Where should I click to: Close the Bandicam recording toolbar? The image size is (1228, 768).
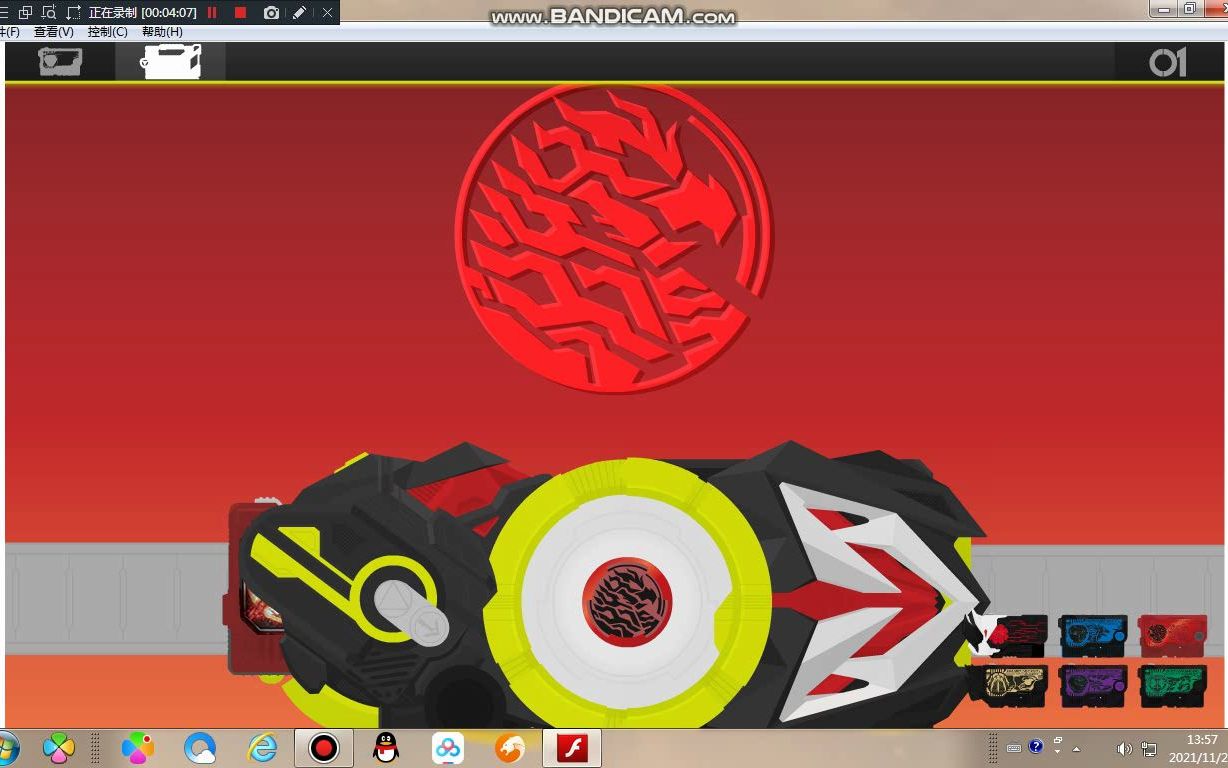[x=327, y=12]
